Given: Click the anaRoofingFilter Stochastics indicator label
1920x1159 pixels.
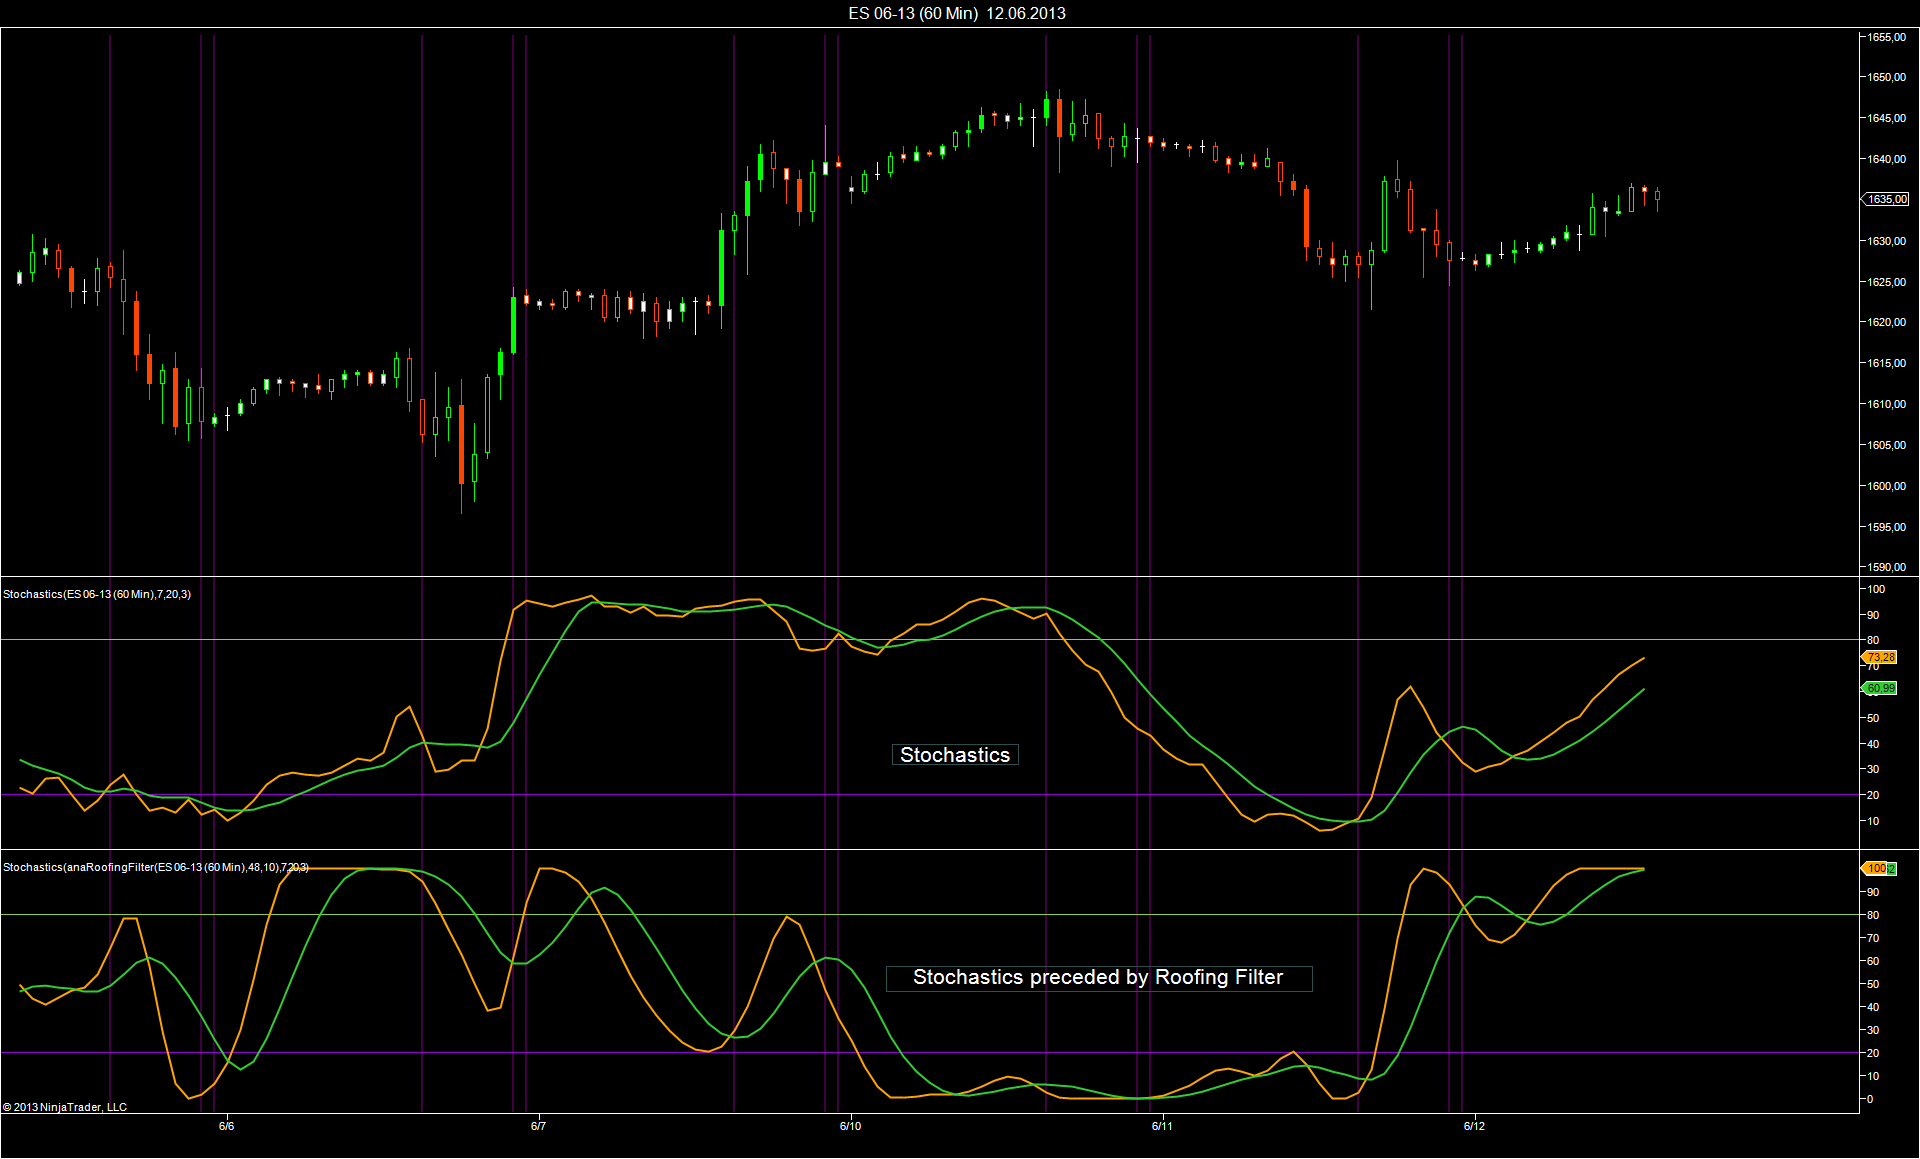Looking at the screenshot, I should point(156,867).
